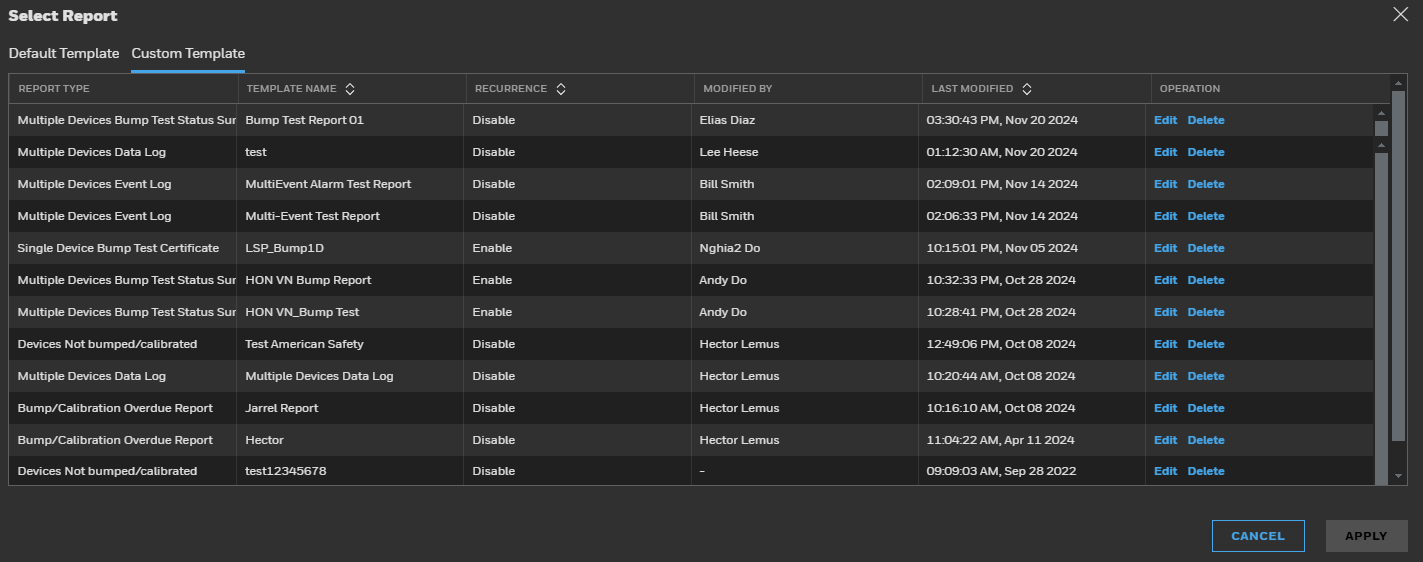Image resolution: width=1423 pixels, height=562 pixels.
Task: Select the Test American Safety name
Action: (305, 344)
